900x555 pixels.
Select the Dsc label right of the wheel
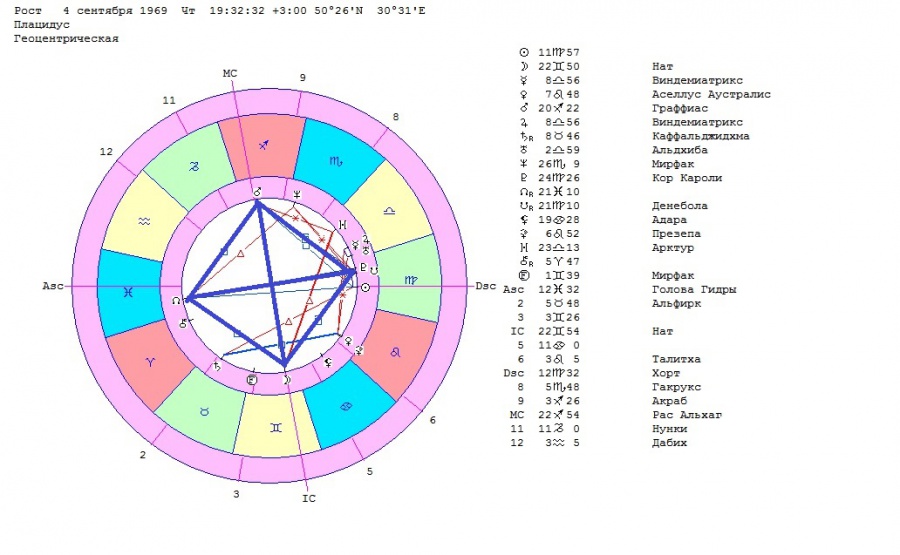click(485, 287)
